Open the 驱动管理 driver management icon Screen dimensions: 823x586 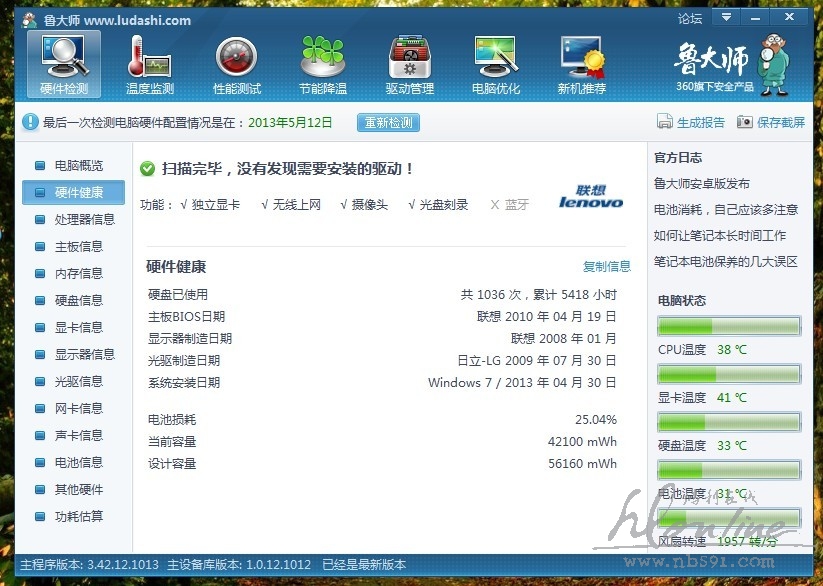[x=409, y=57]
